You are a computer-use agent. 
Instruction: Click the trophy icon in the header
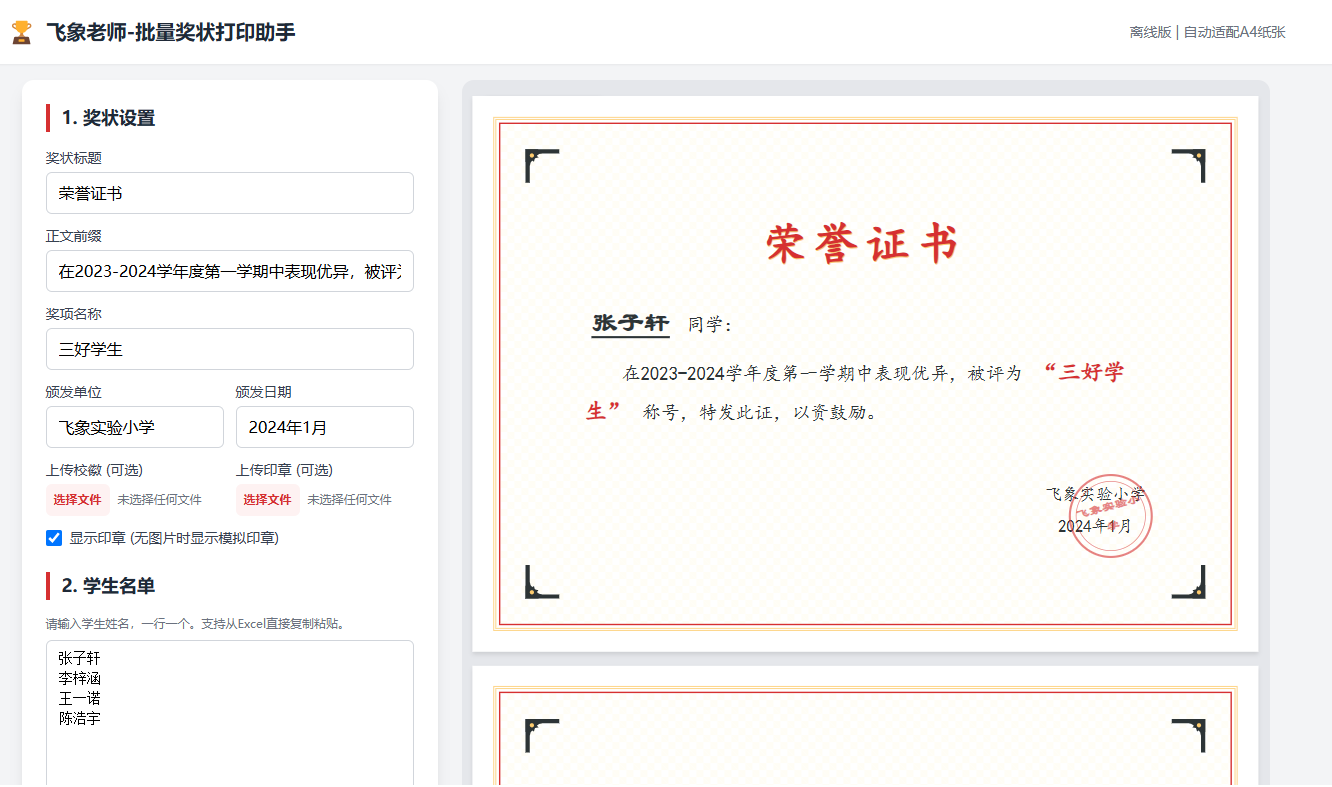[x=21, y=32]
